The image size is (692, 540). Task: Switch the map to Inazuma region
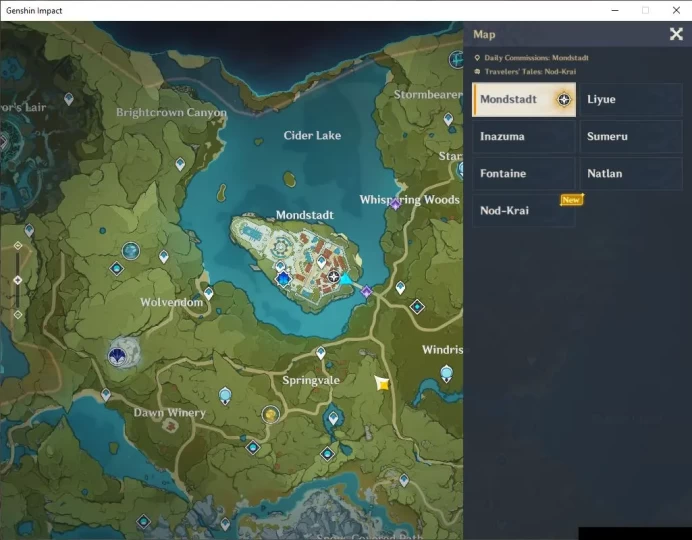click(524, 136)
